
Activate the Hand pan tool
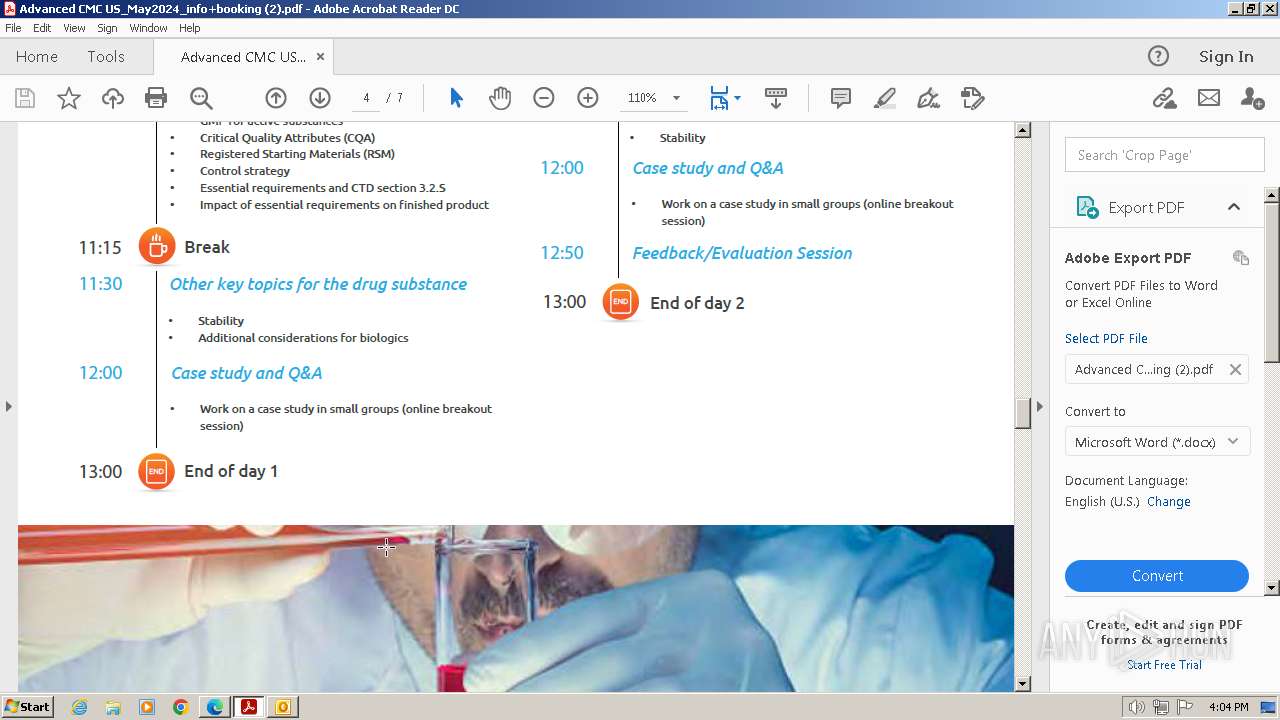(500, 98)
